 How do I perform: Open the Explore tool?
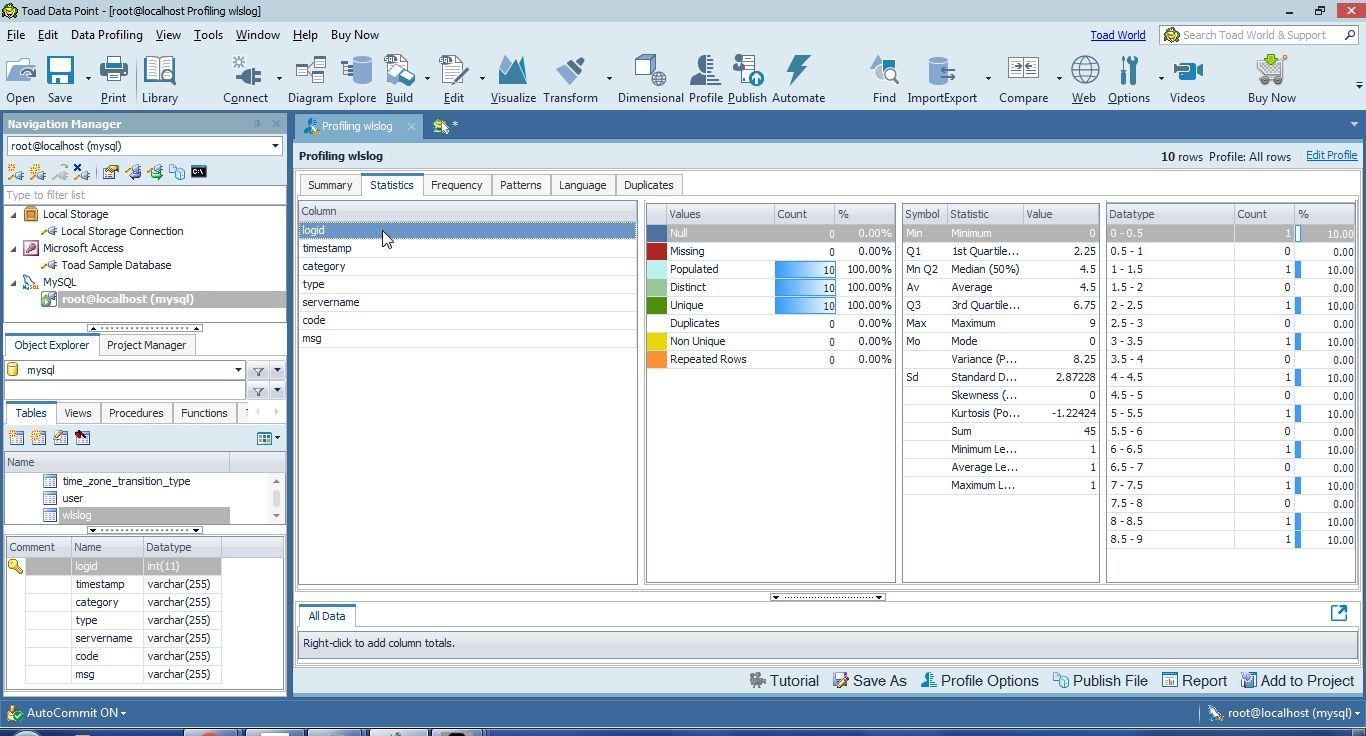[356, 79]
